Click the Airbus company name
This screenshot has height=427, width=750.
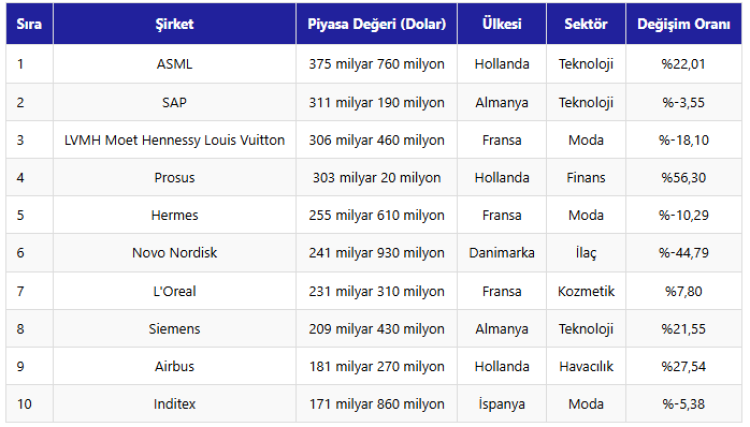coord(175,366)
